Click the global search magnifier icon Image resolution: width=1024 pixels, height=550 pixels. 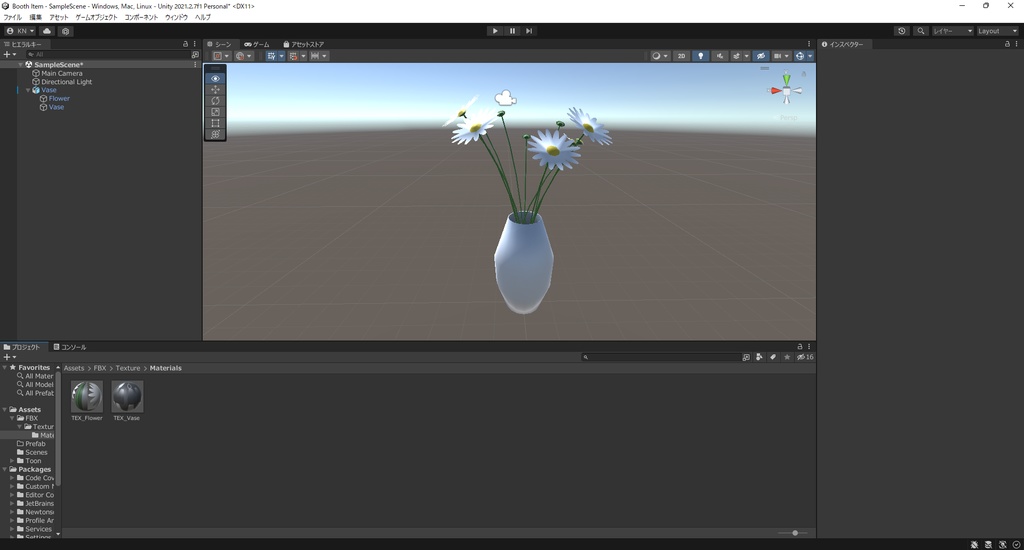point(921,31)
